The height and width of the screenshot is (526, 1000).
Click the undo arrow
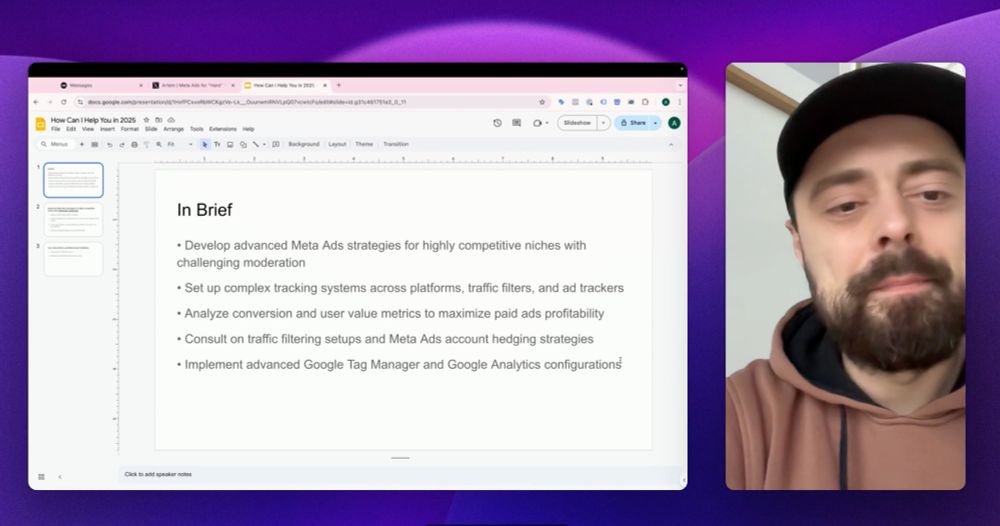(x=109, y=145)
